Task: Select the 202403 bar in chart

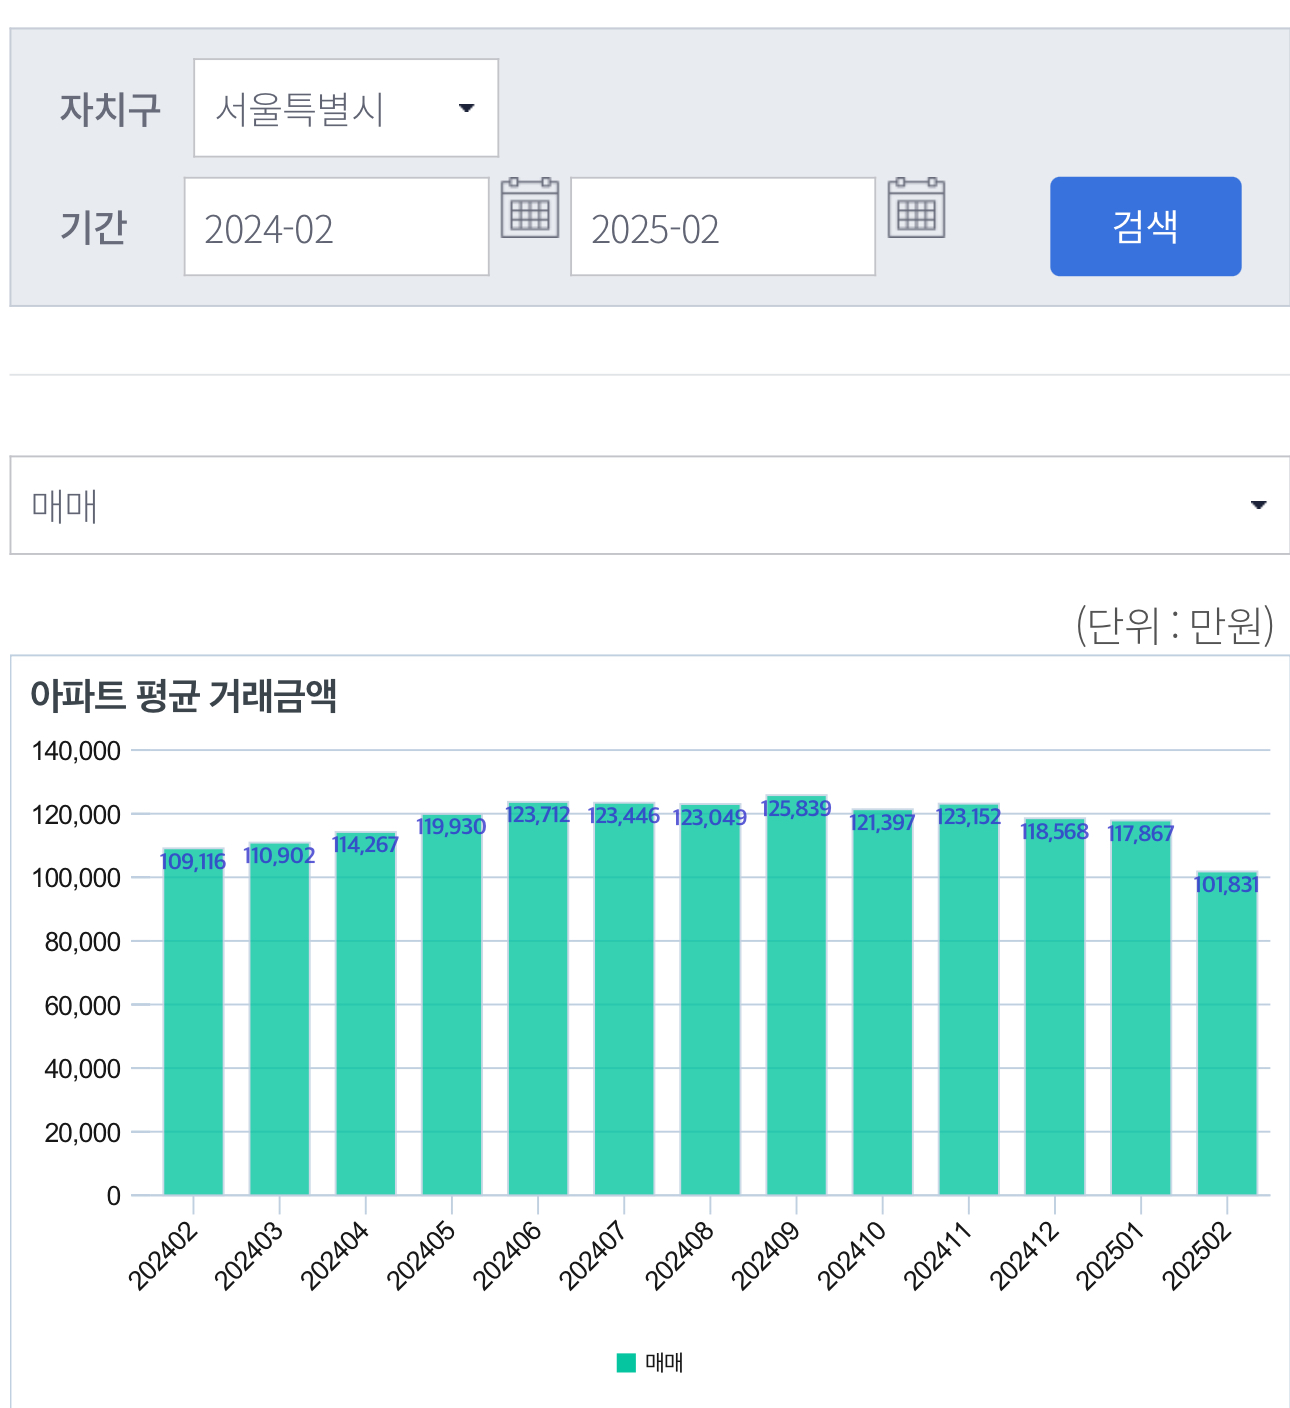Action: (x=279, y=1018)
